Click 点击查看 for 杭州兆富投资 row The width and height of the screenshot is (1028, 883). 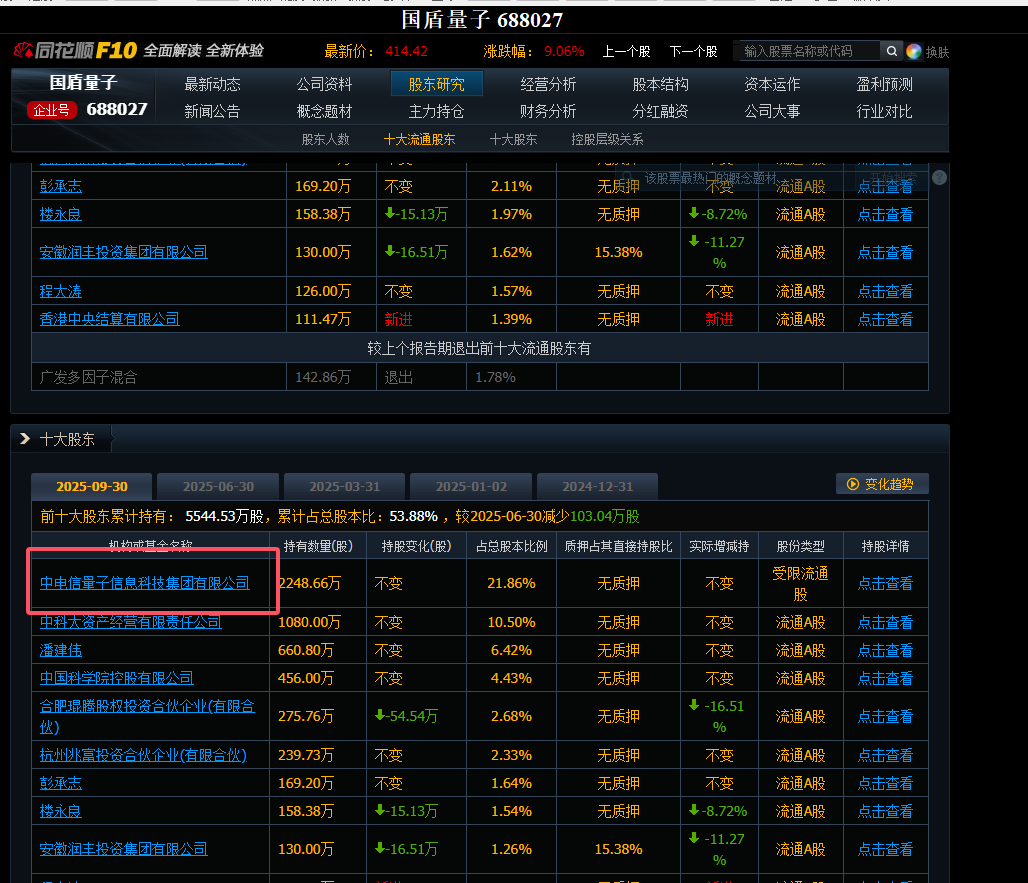[885, 755]
